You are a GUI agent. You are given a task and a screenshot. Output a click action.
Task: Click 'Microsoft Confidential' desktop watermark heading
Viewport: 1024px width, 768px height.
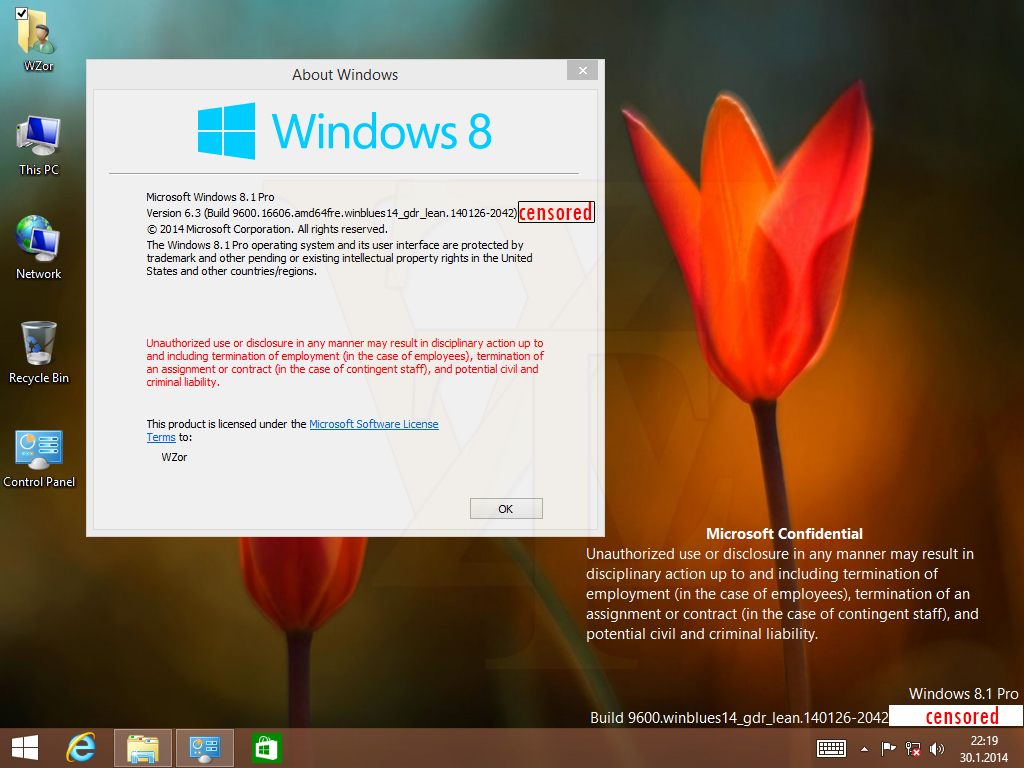click(x=784, y=534)
